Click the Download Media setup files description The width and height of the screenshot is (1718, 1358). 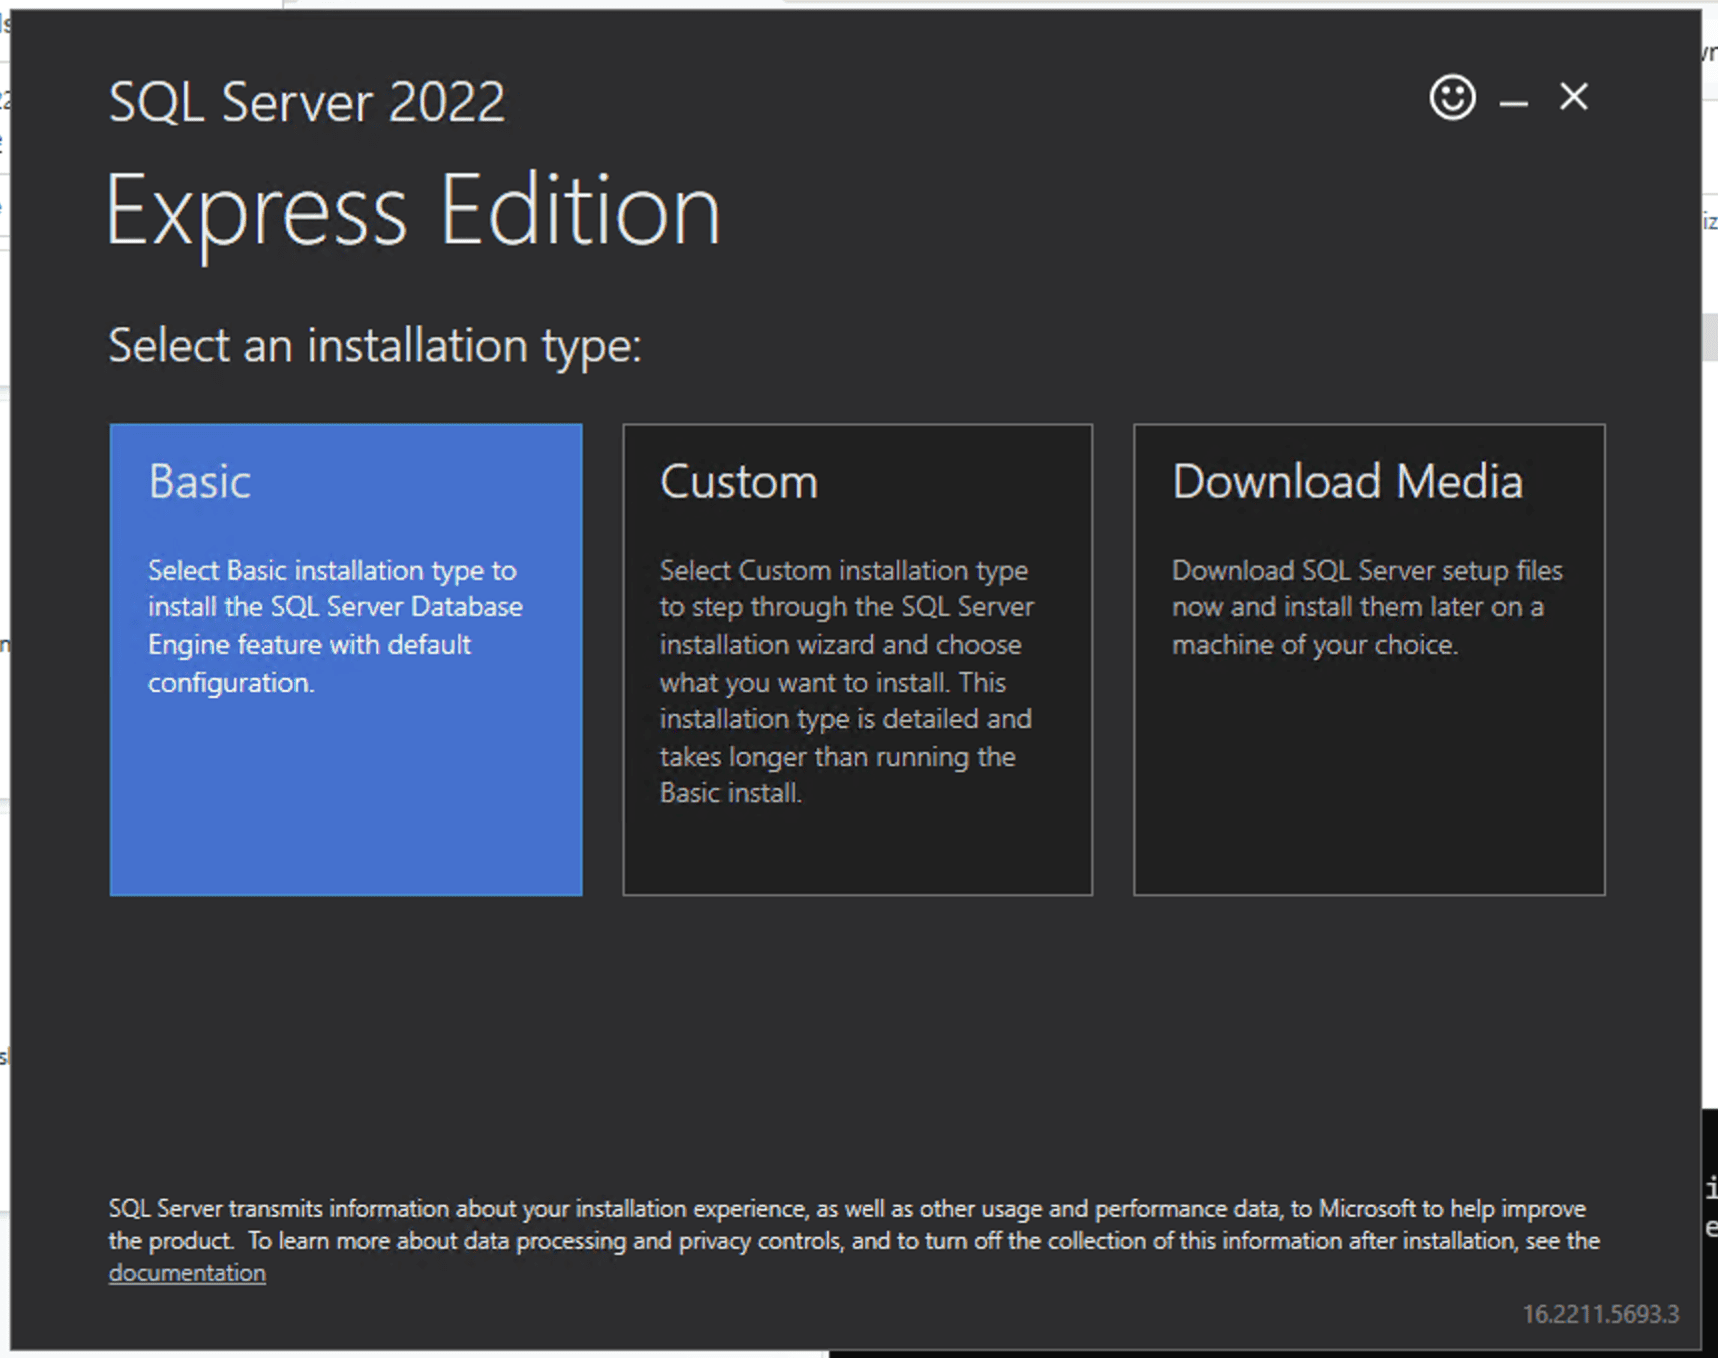click(x=1366, y=607)
